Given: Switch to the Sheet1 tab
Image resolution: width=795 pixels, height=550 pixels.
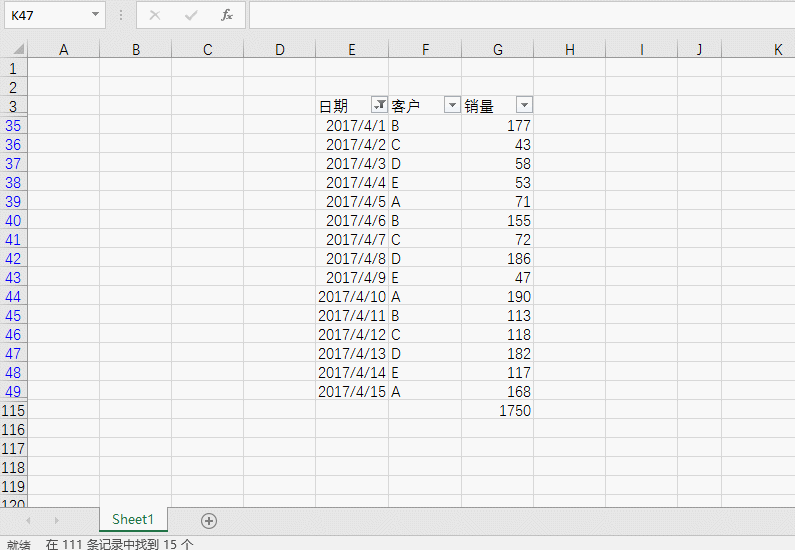Looking at the screenshot, I should 133,520.
